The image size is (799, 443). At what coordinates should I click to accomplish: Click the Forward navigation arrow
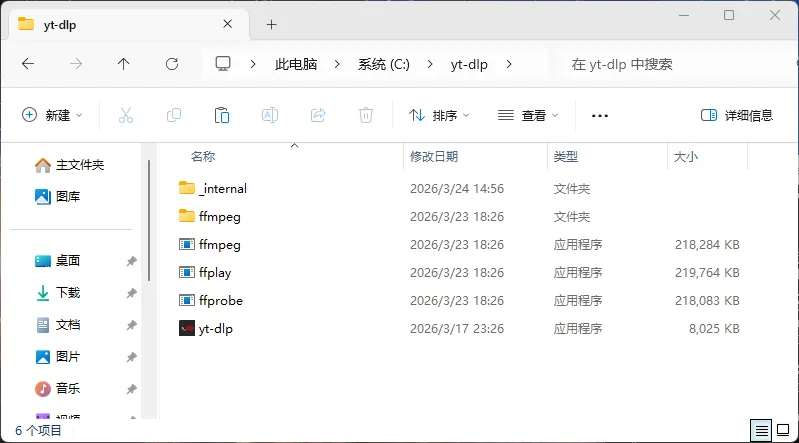[76, 64]
